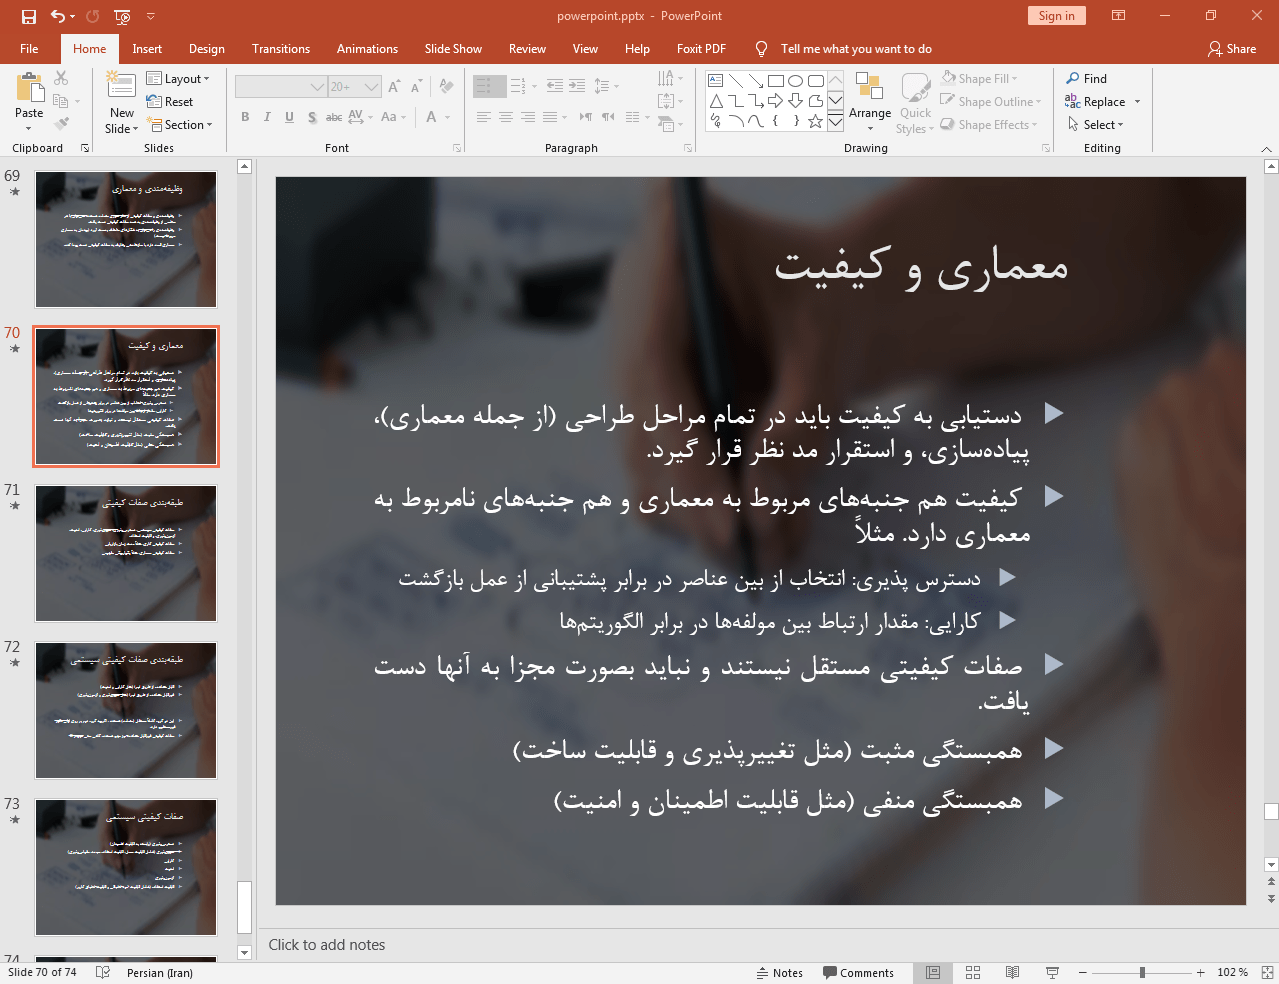The image size is (1279, 984).
Task: Click the Format Painter brush icon
Action: 61,124
